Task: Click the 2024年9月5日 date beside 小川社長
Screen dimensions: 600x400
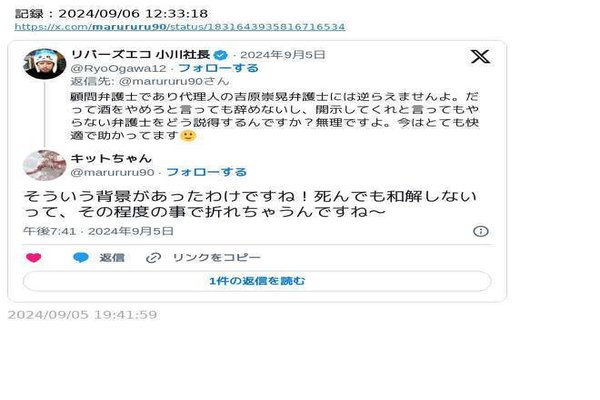Action: tap(282, 55)
